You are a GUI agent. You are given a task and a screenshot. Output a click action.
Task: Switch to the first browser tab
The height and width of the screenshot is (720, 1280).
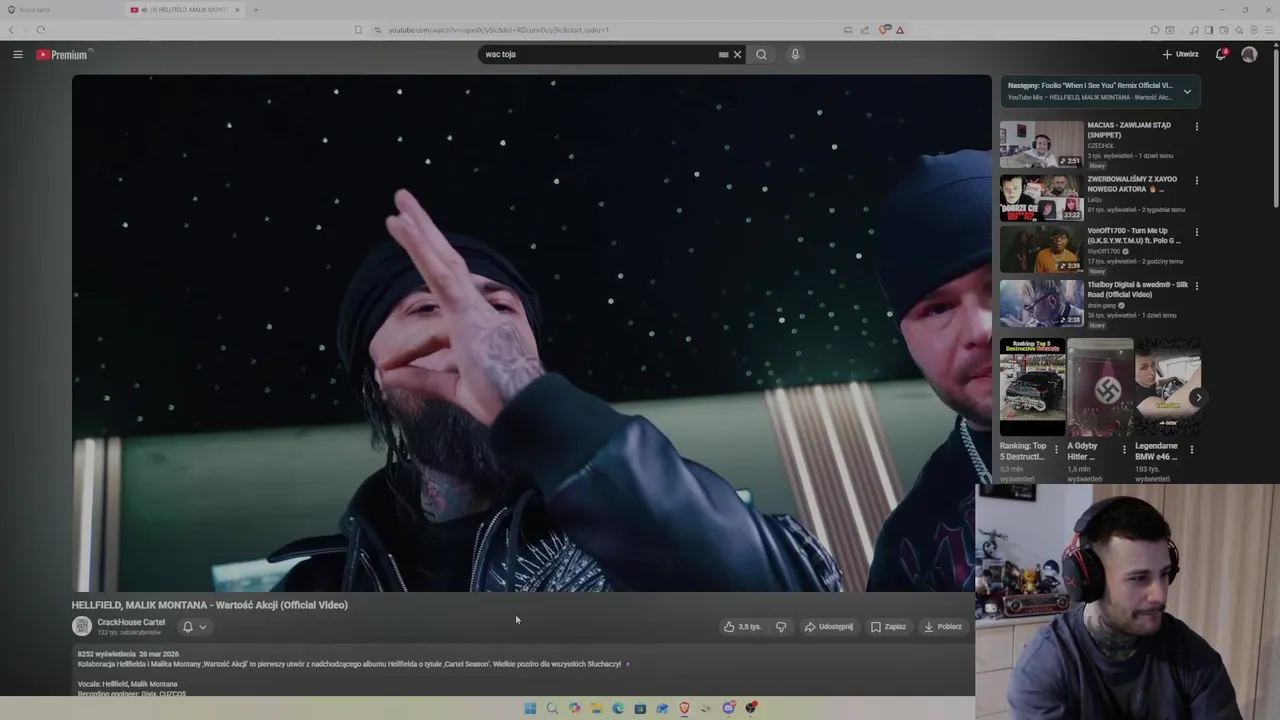(x=62, y=9)
